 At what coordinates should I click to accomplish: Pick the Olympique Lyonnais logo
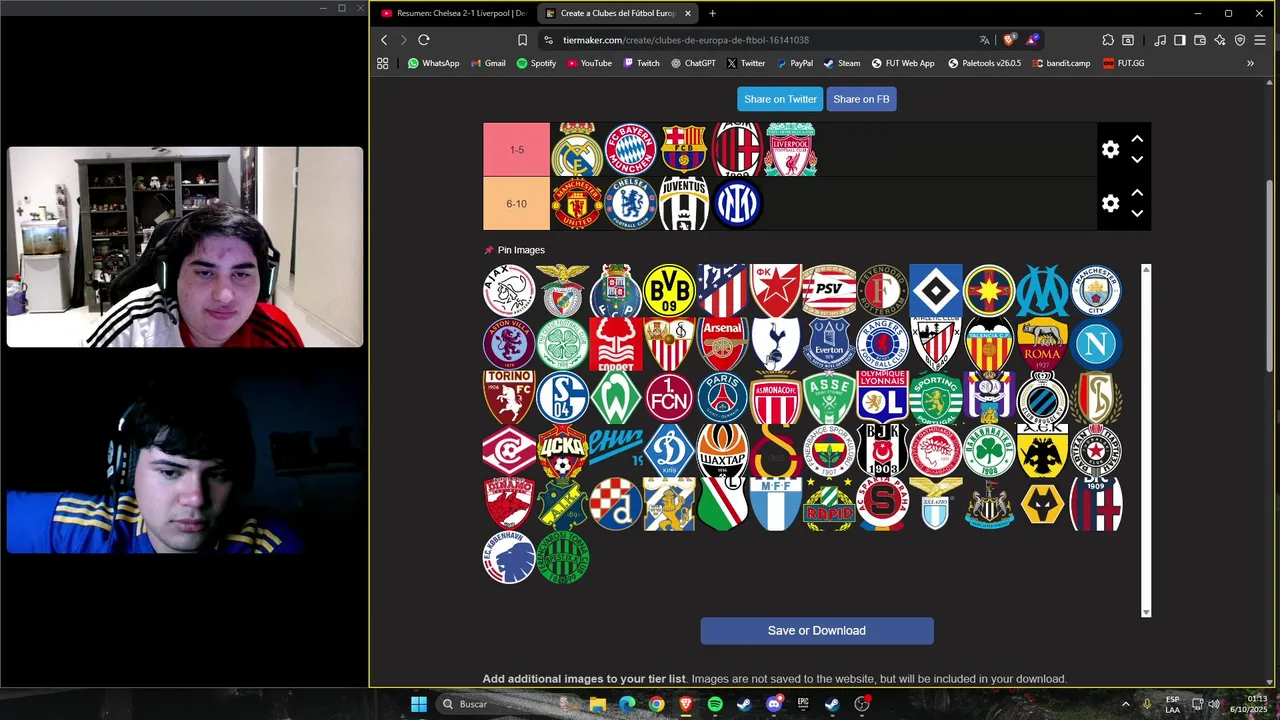[882, 397]
